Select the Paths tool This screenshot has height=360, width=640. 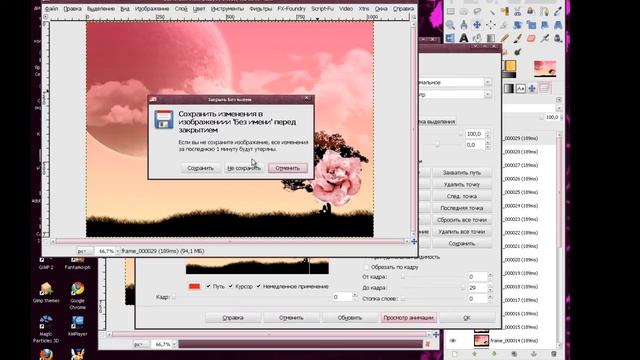[x=544, y=11]
